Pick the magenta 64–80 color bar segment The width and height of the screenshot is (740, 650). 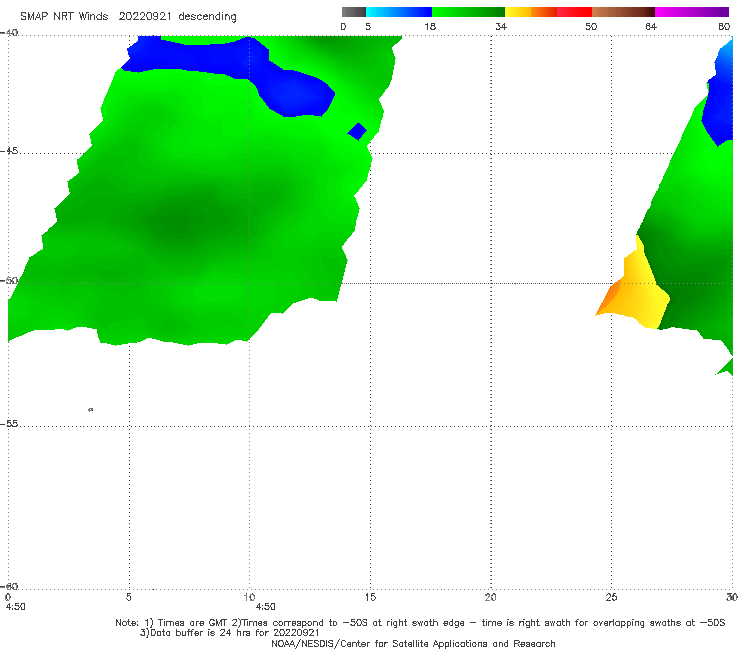point(692,12)
